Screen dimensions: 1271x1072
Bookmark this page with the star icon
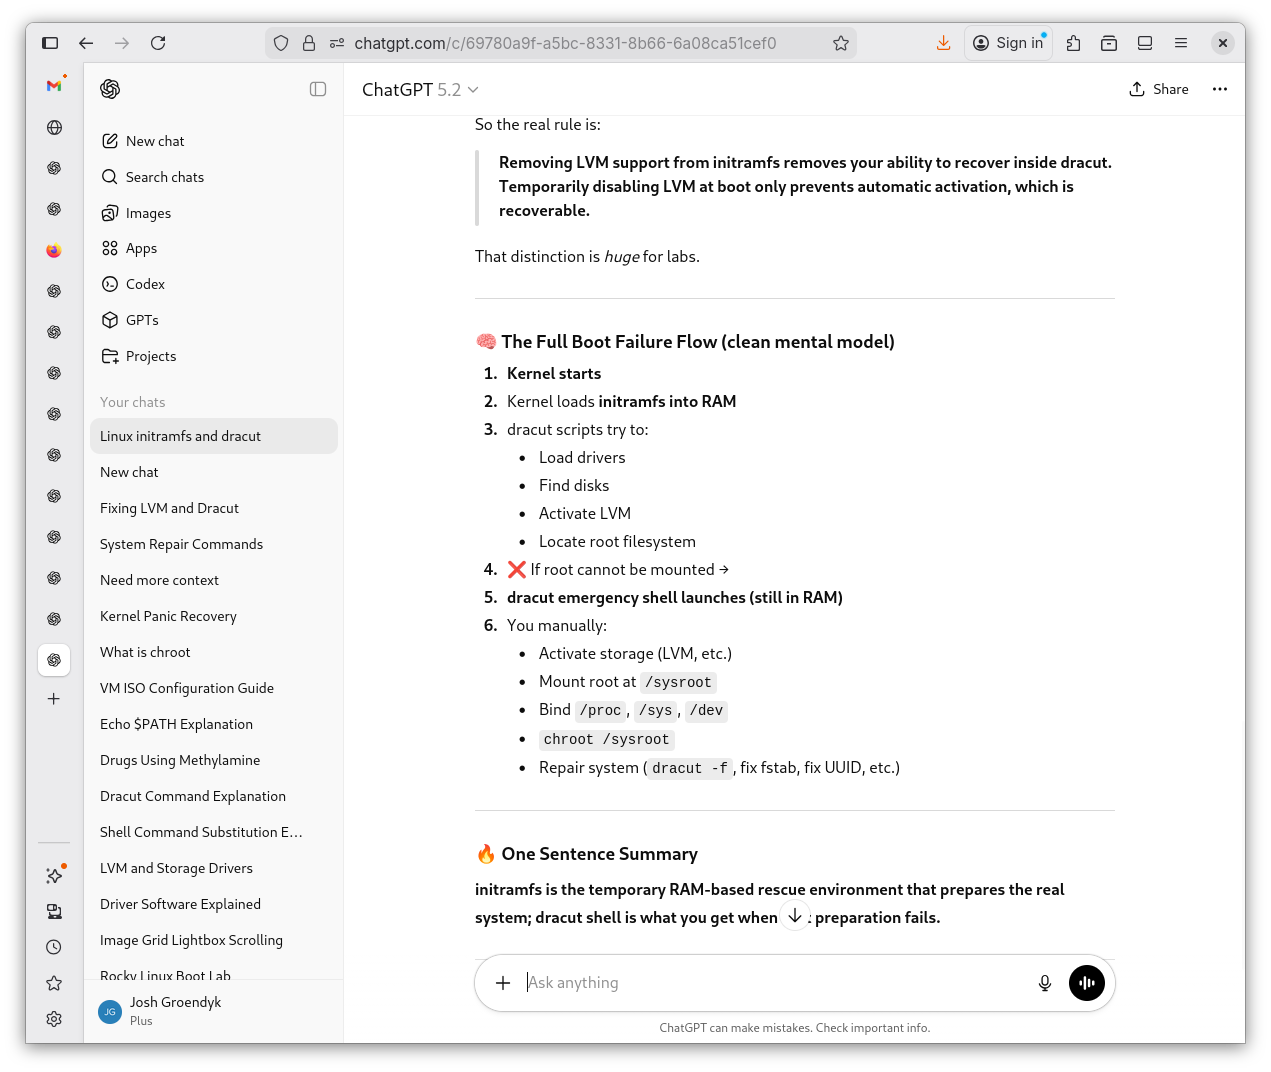(840, 43)
